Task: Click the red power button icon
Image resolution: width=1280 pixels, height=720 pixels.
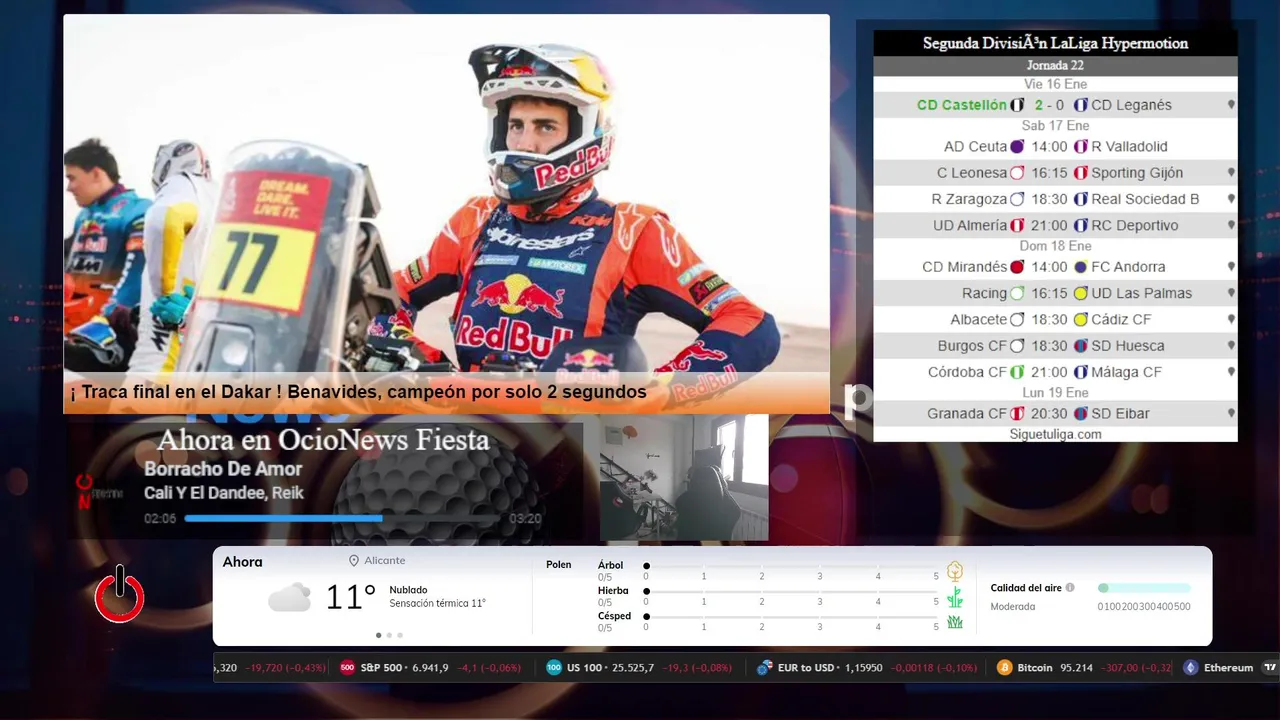Action: [x=120, y=594]
